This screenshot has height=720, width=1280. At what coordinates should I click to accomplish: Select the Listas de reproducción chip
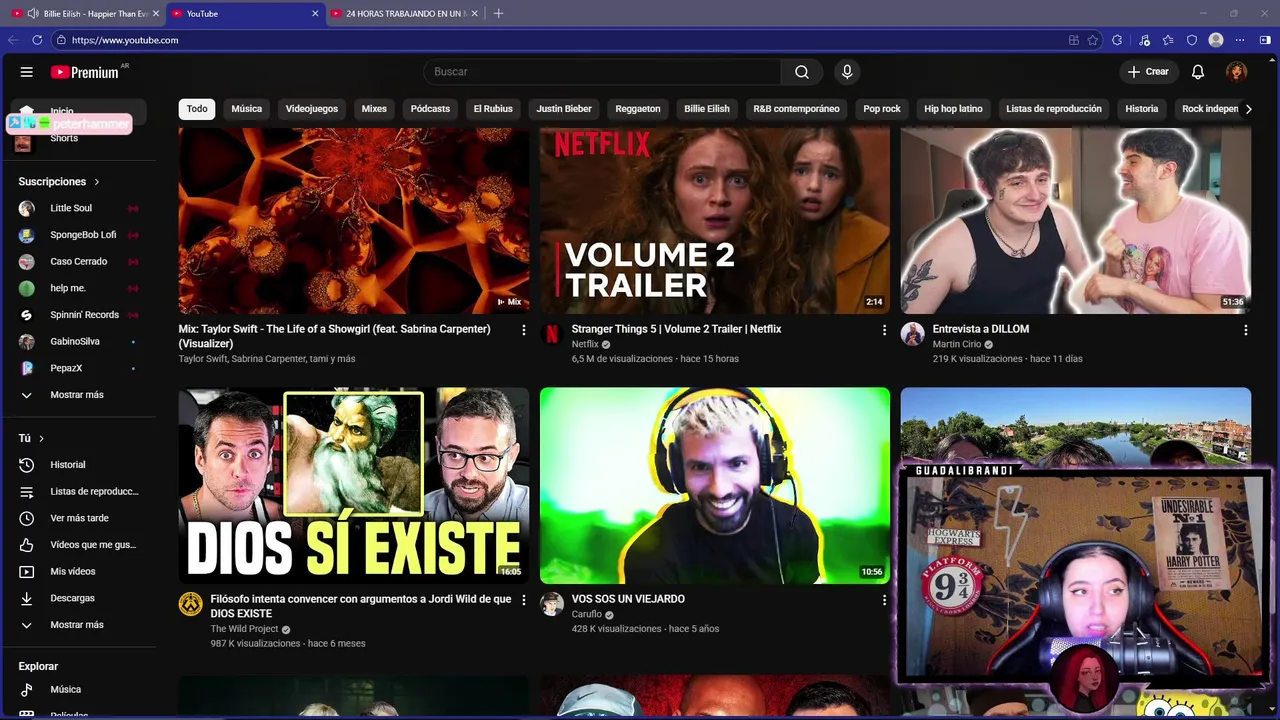pyautogui.click(x=1054, y=109)
